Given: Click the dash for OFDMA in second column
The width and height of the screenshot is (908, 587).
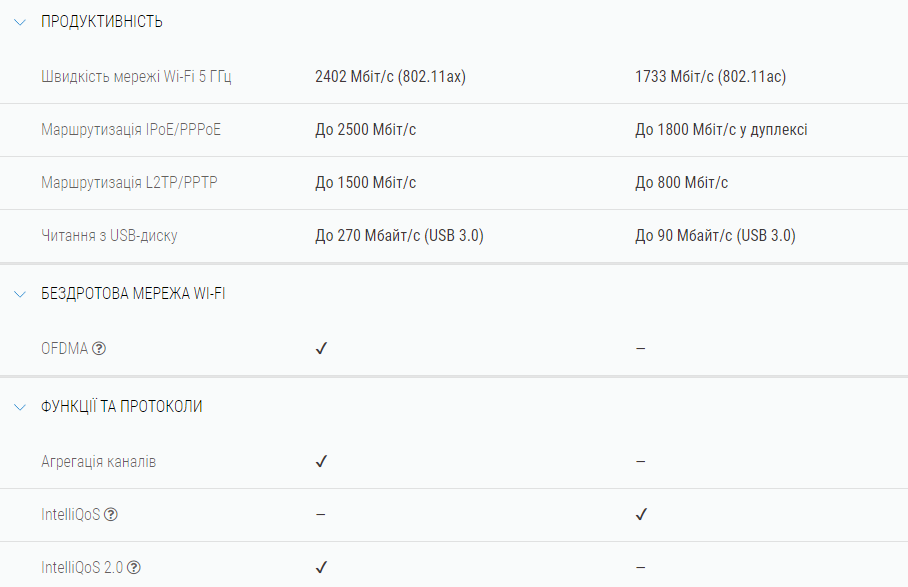Looking at the screenshot, I should [640, 349].
